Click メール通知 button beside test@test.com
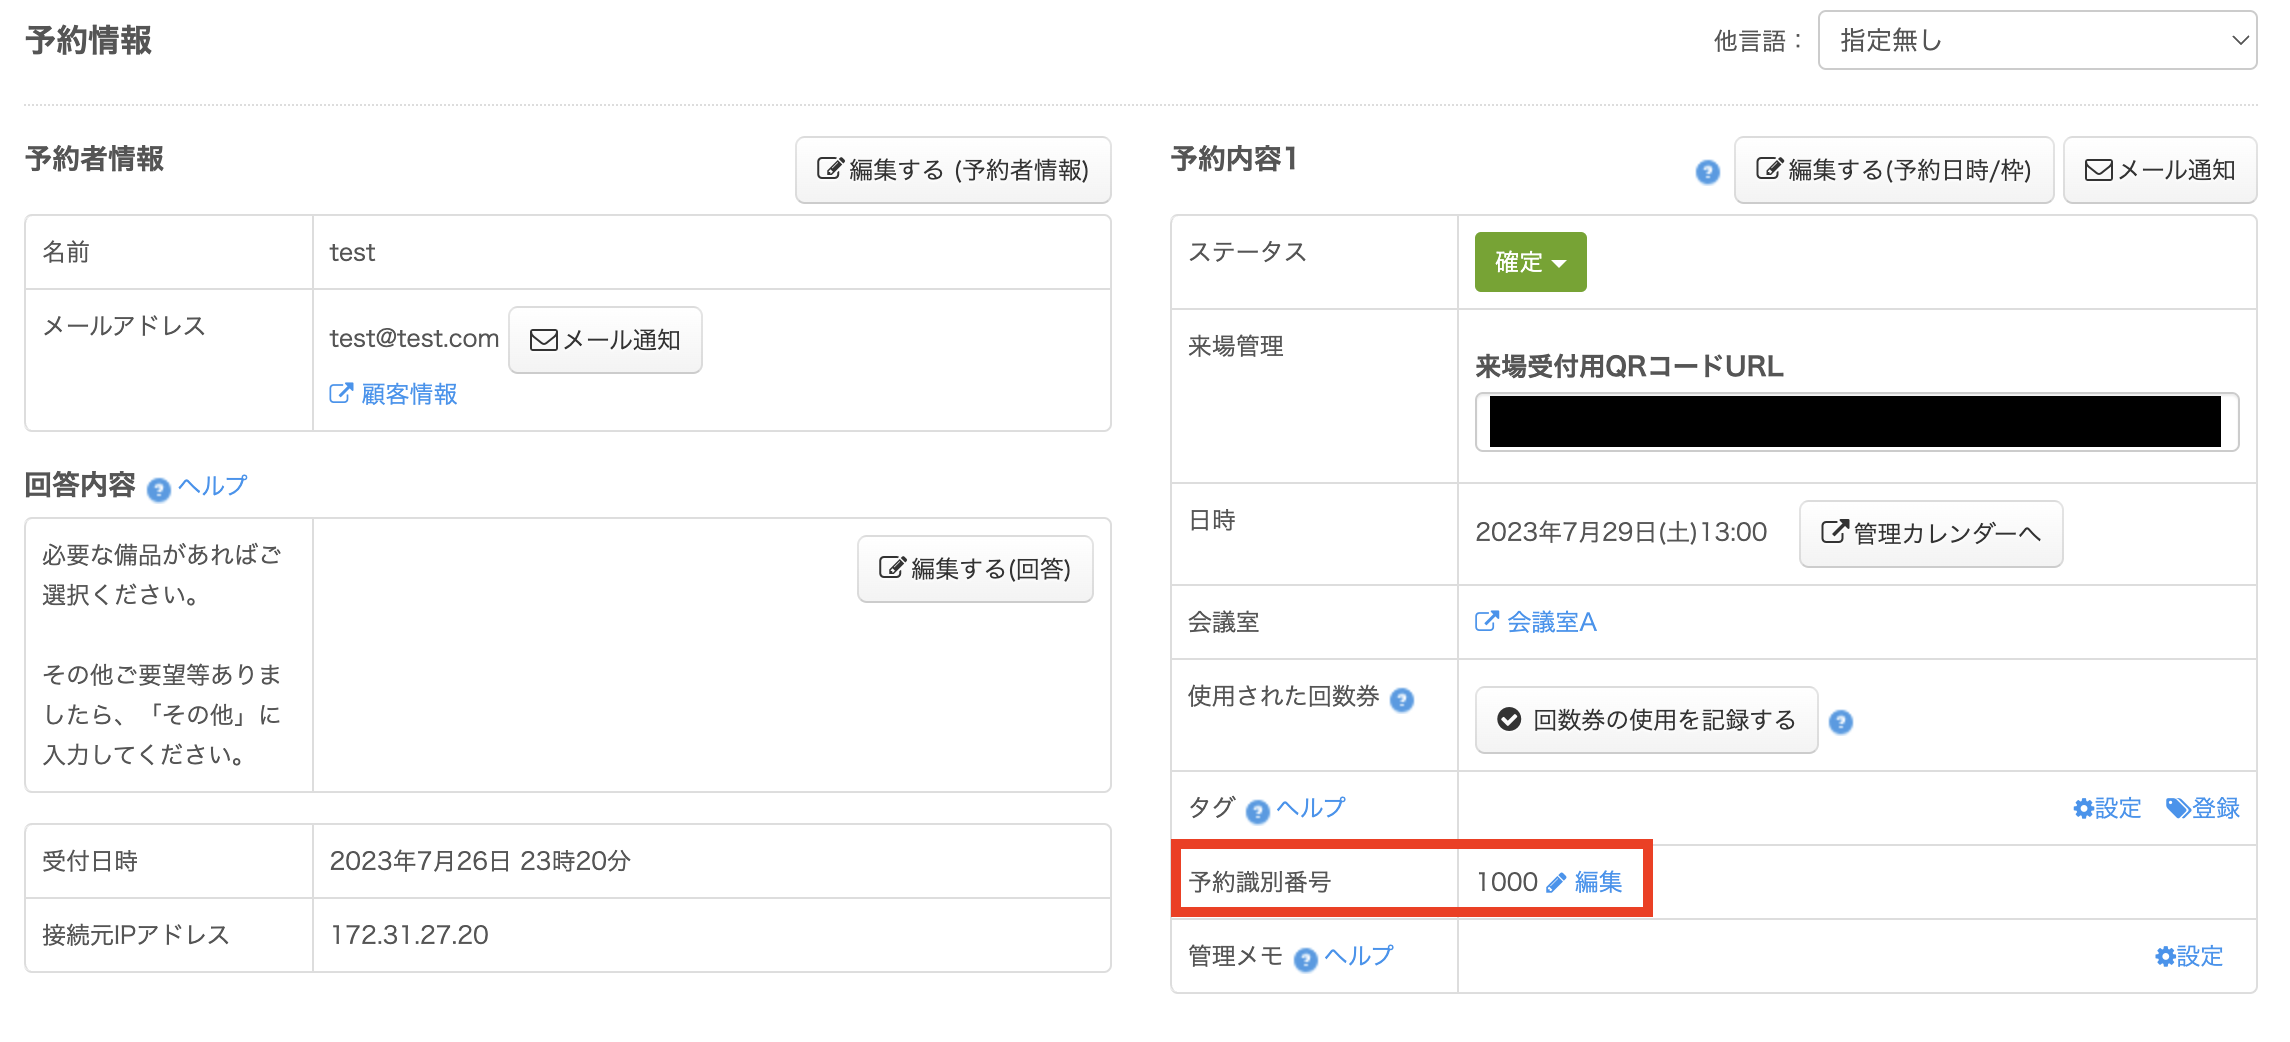2290x1042 pixels. click(x=605, y=340)
